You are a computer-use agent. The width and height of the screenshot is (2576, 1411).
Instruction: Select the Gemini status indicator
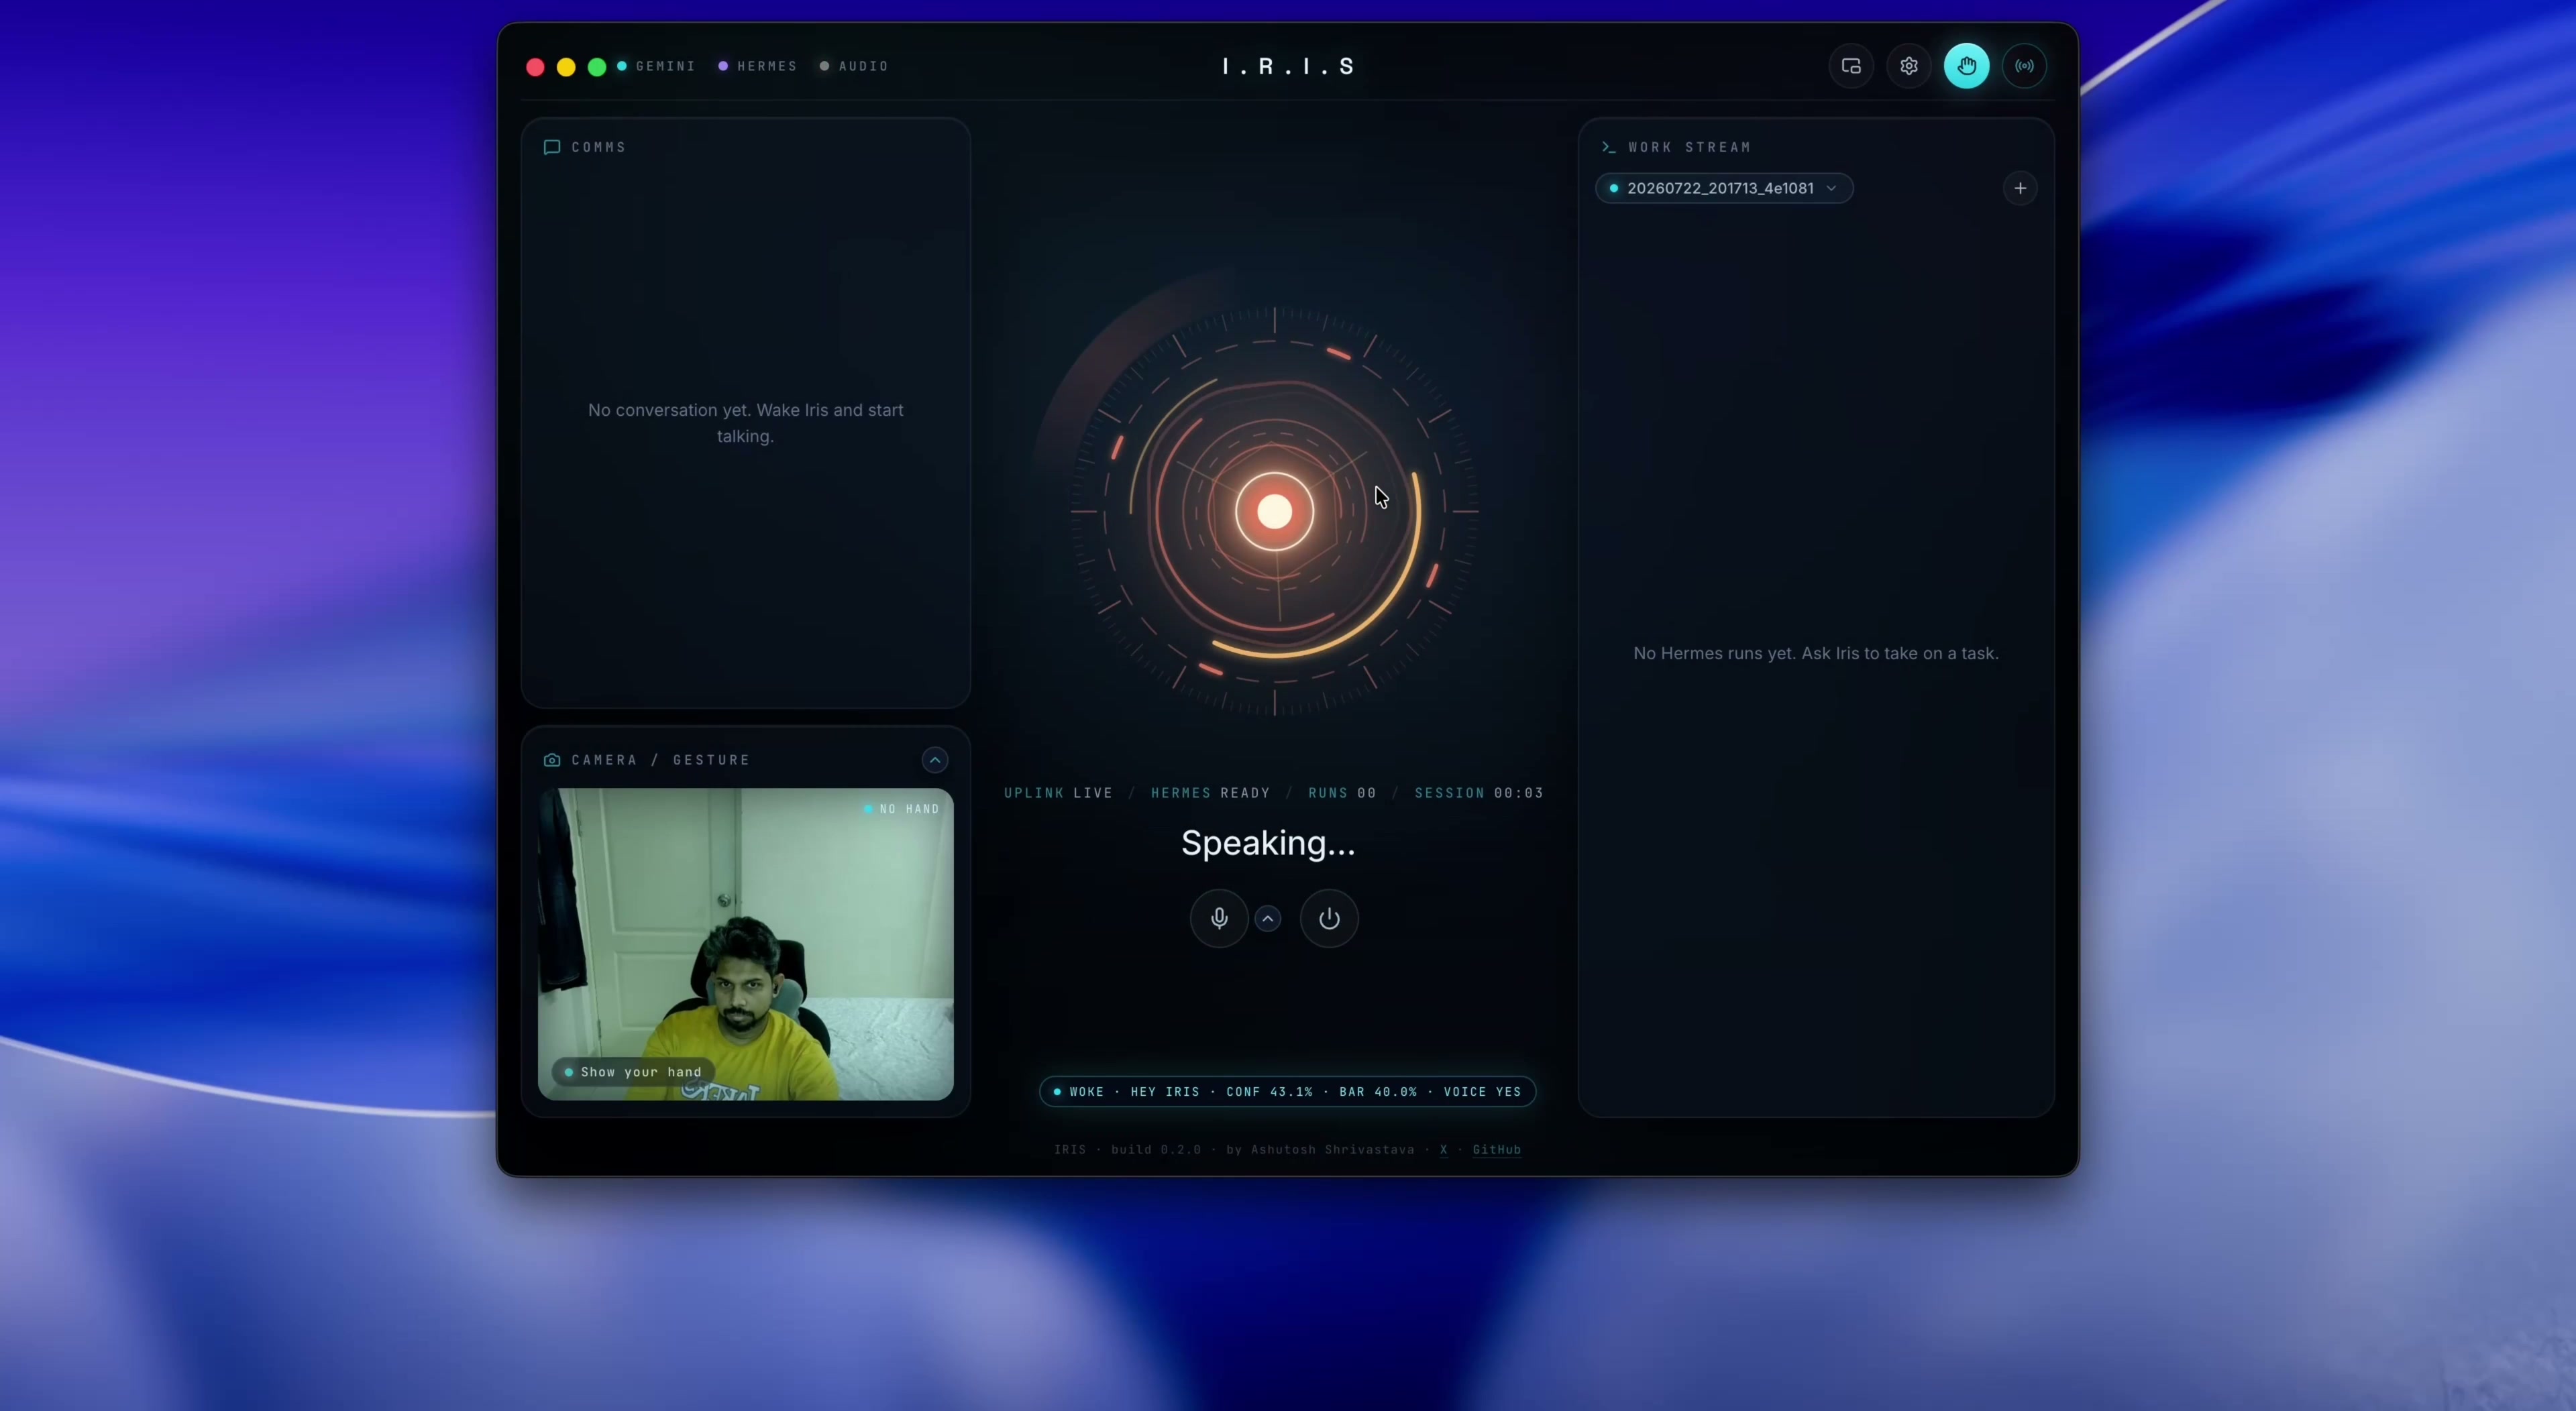656,66
